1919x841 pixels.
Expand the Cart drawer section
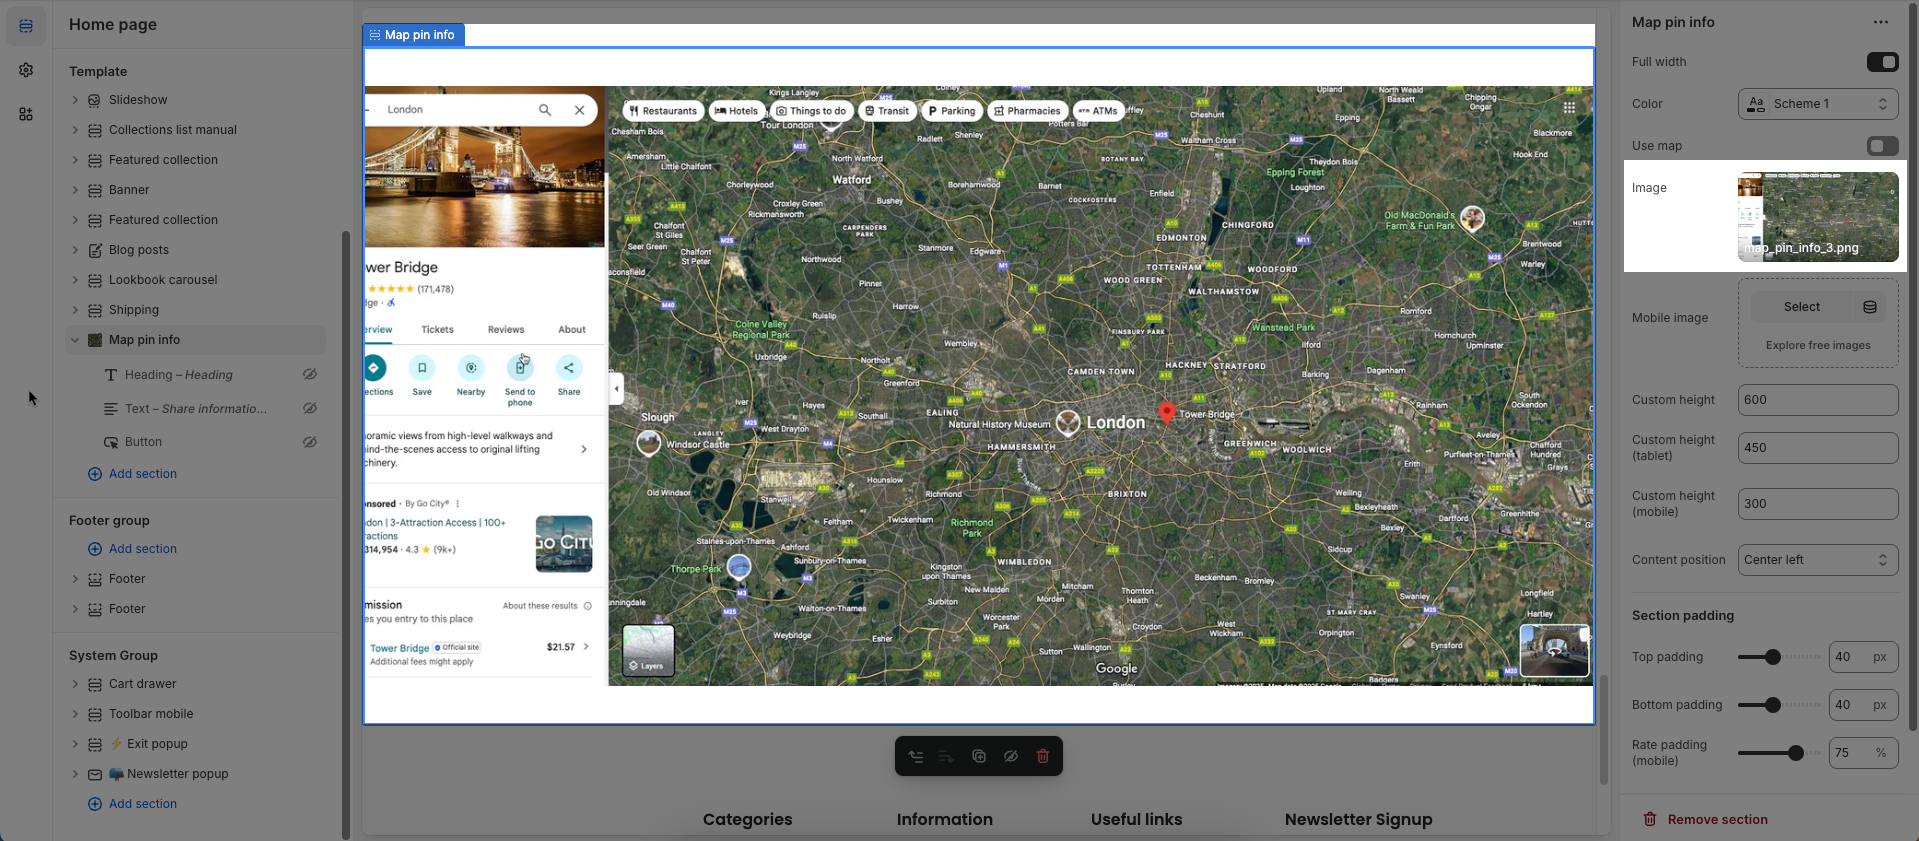(x=75, y=684)
